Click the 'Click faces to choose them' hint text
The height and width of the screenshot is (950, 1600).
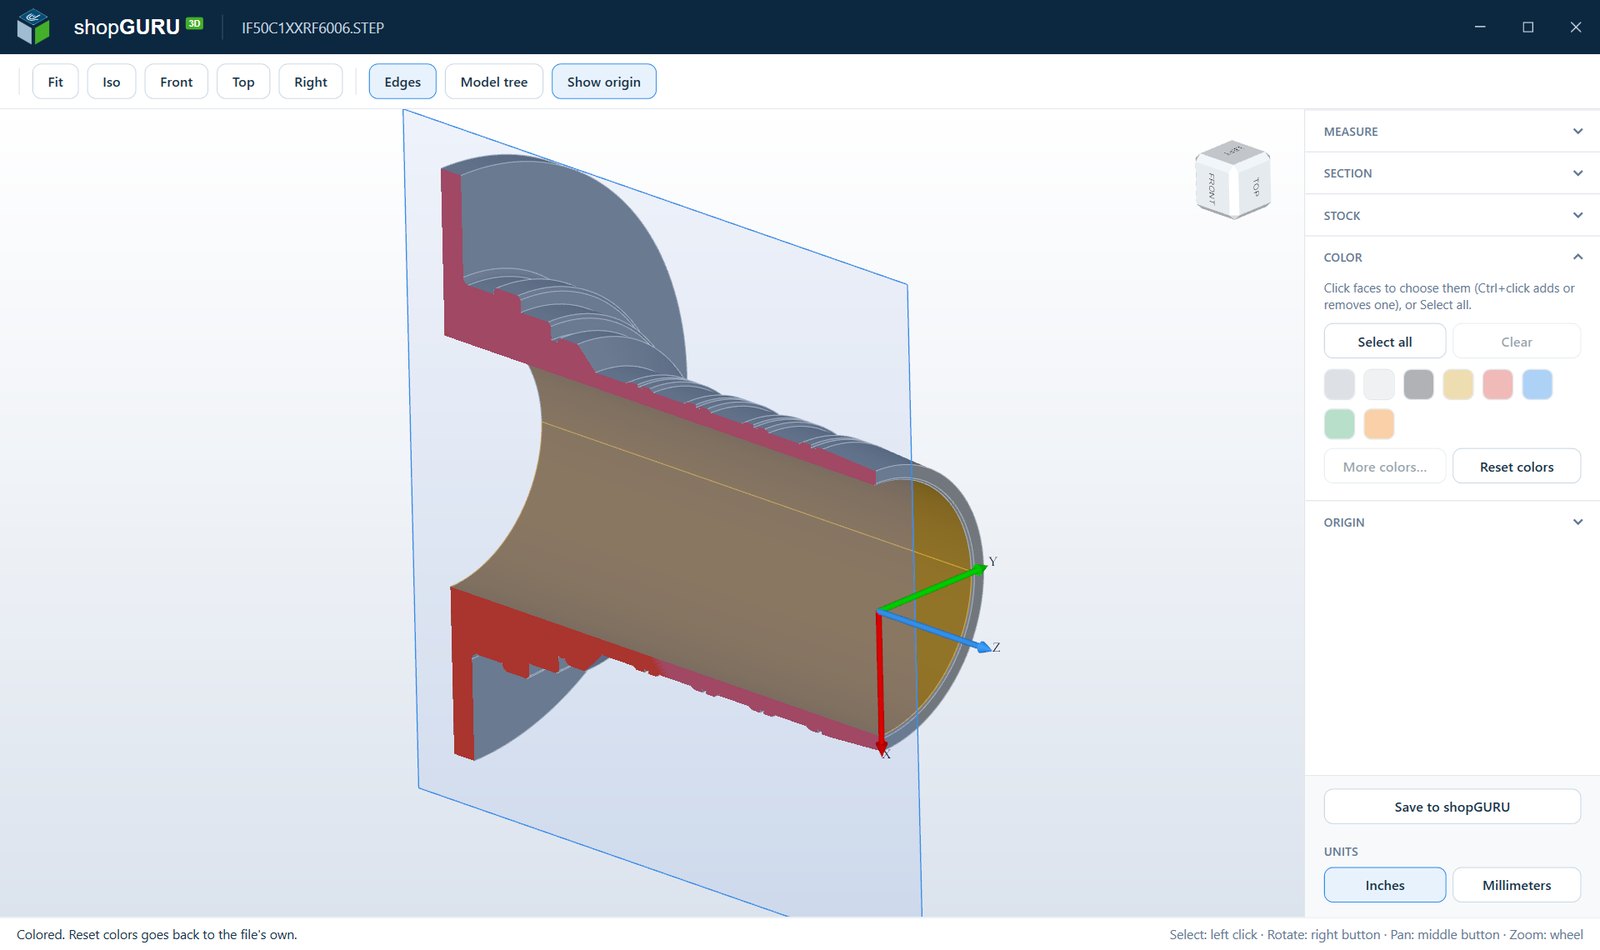pyautogui.click(x=1449, y=296)
